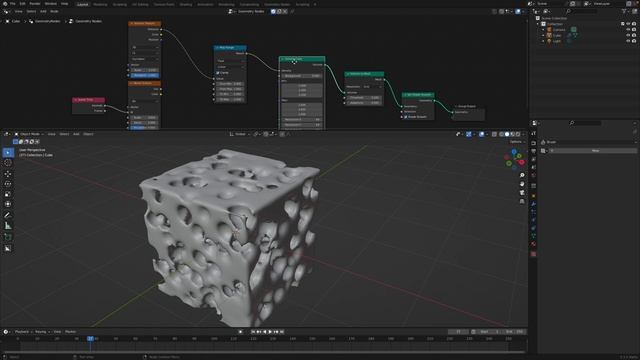
Task: Adjust the Volume to Mesh Threshold field
Action: pos(364,98)
